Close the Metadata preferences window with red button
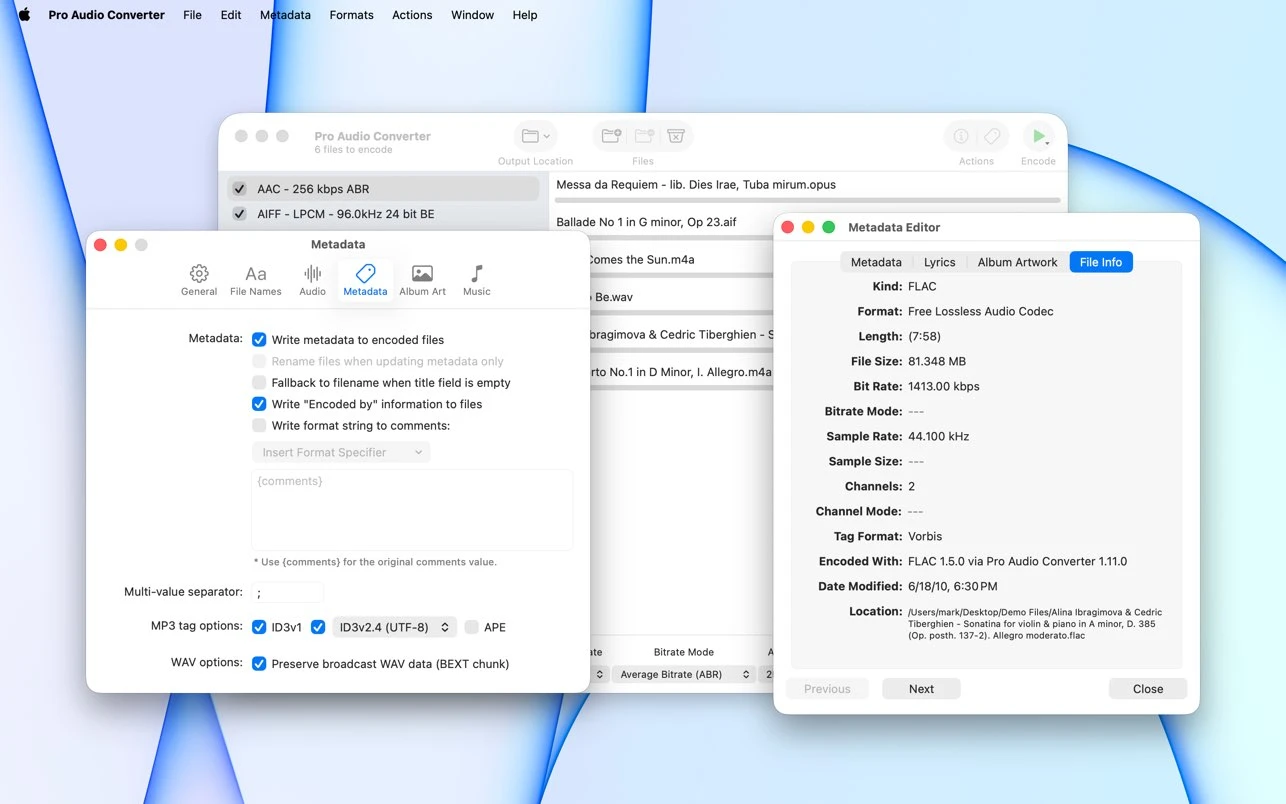 [x=100, y=244]
